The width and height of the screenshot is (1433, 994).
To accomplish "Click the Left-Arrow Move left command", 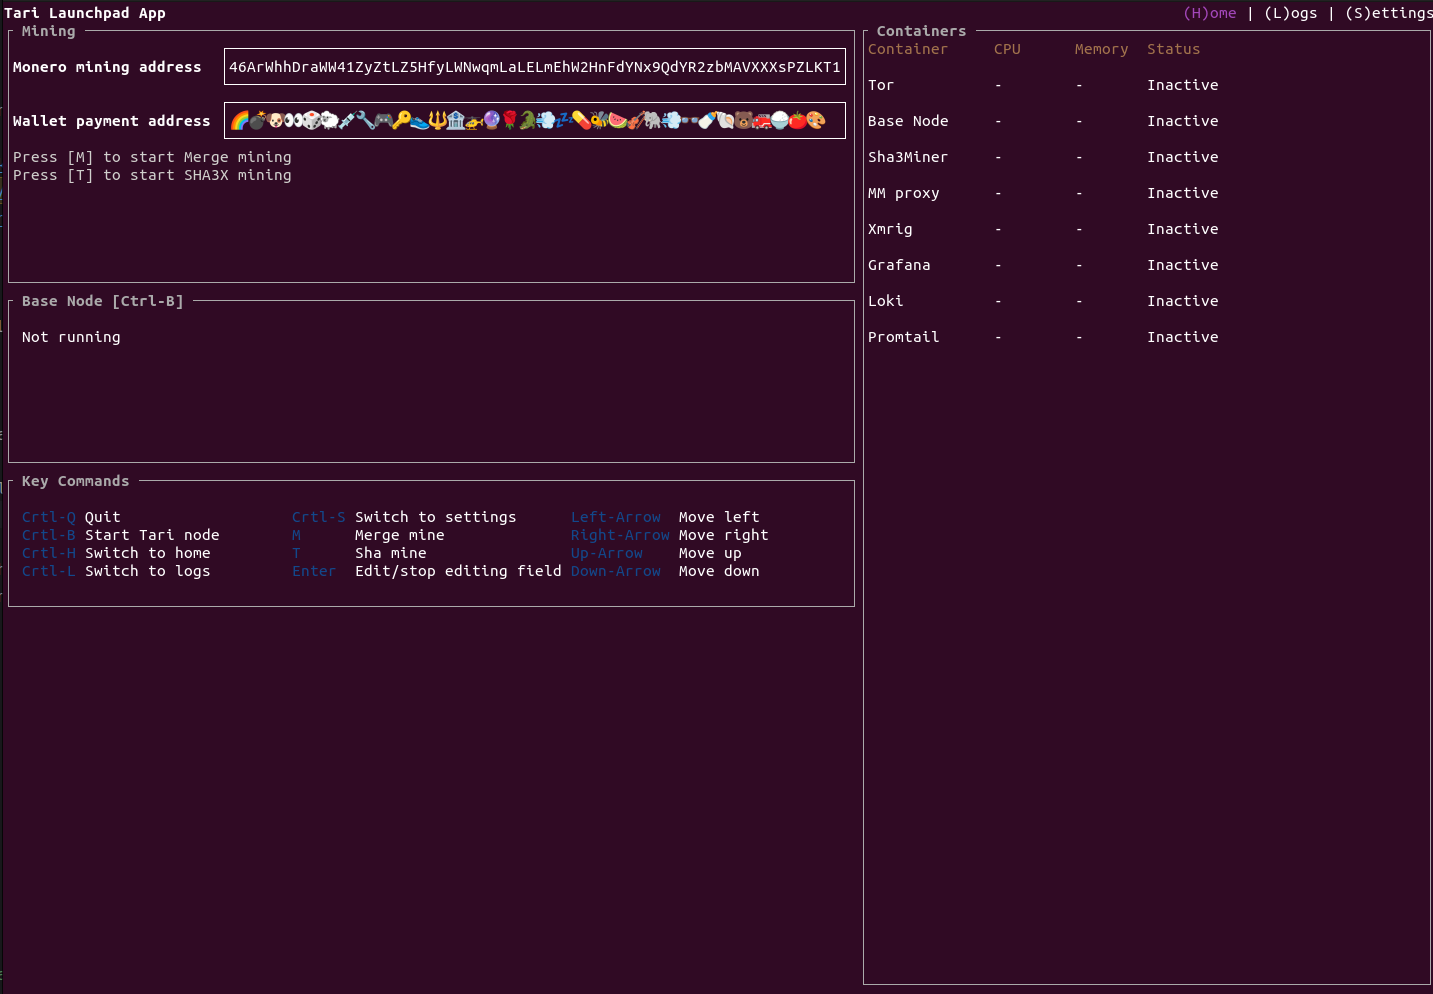I will 665,517.
